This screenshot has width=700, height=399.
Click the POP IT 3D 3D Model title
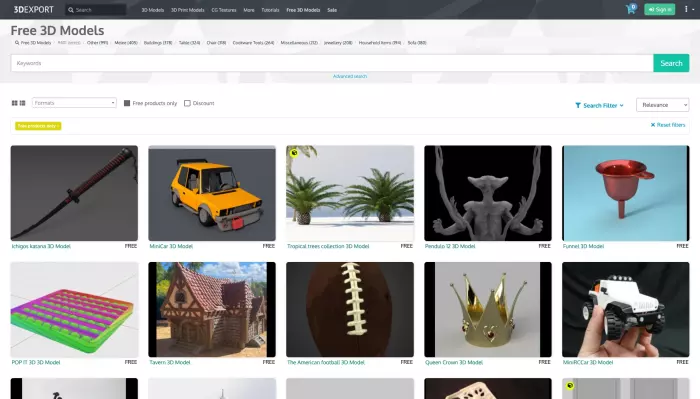[36, 362]
